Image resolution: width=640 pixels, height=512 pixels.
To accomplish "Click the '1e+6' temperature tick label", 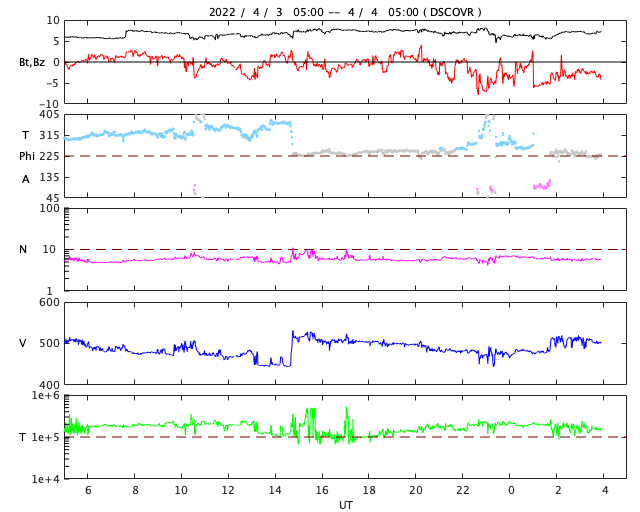I will (46, 395).
